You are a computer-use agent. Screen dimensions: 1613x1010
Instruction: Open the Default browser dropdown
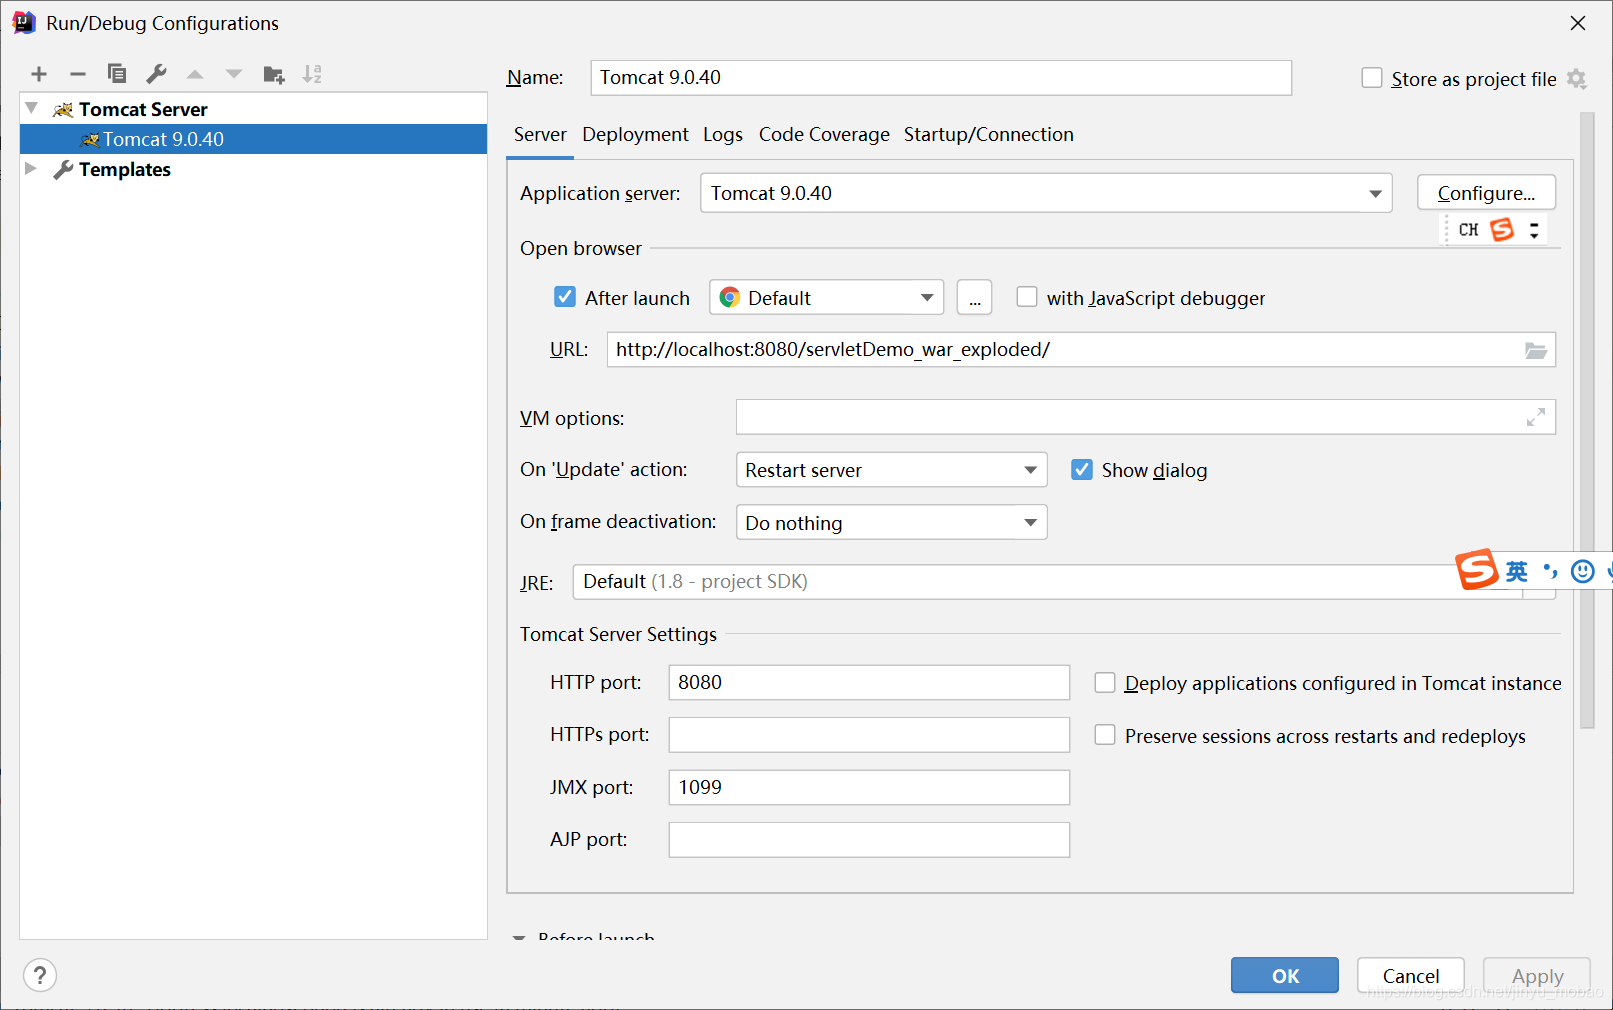click(826, 298)
